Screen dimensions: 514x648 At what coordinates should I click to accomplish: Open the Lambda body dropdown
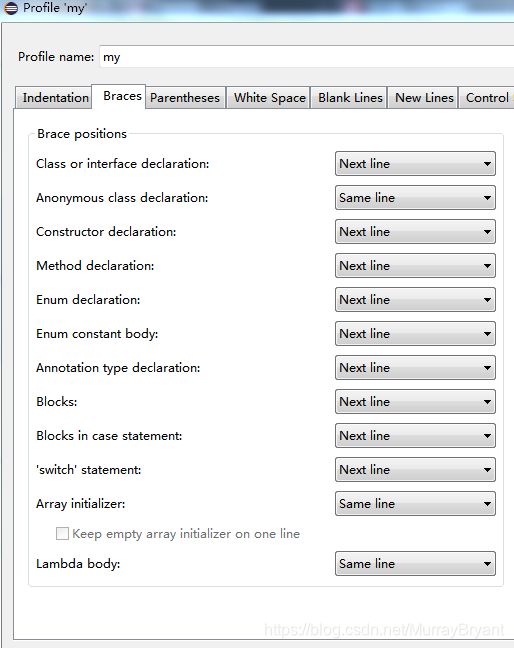point(415,564)
